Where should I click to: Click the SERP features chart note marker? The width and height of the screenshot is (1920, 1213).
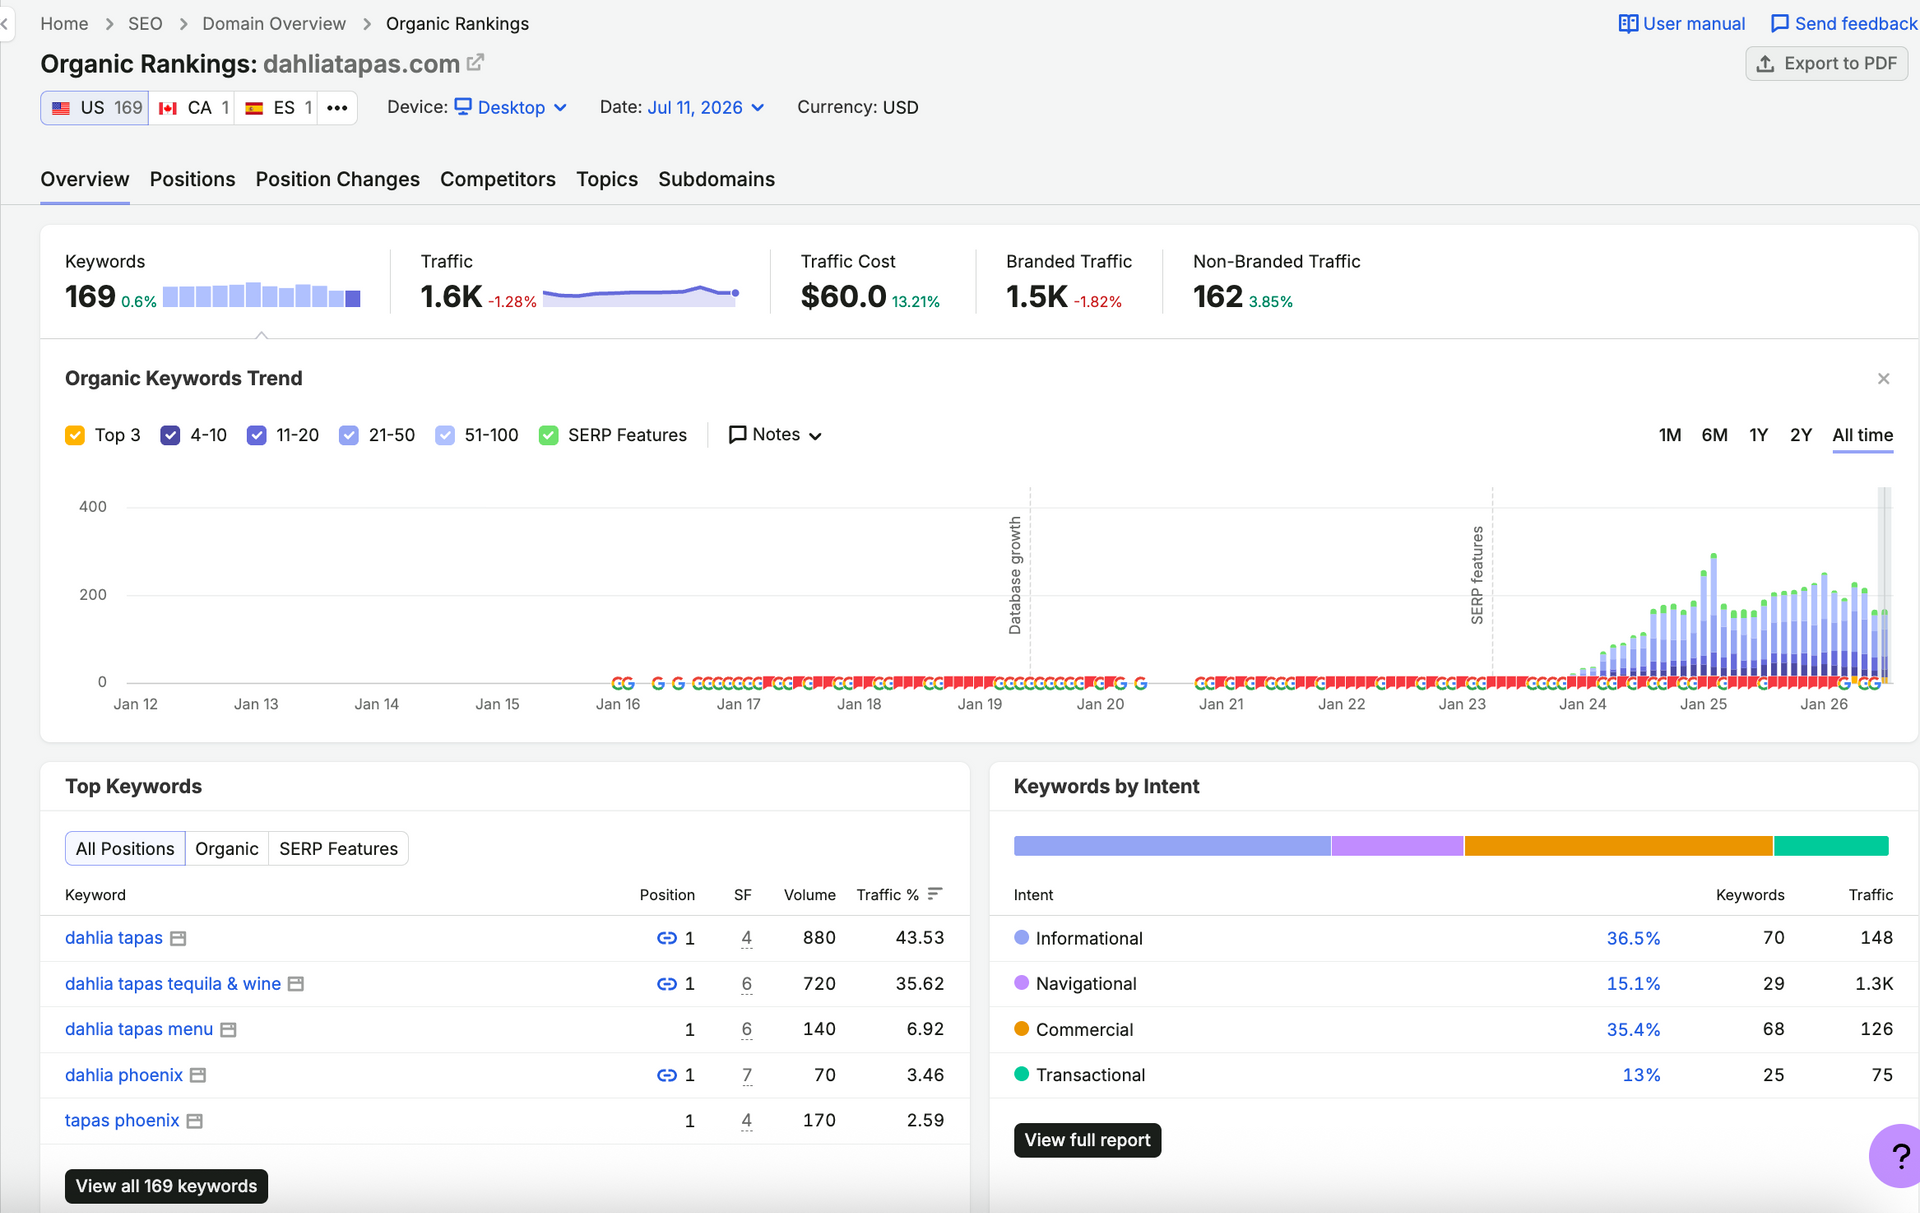click(x=1477, y=575)
